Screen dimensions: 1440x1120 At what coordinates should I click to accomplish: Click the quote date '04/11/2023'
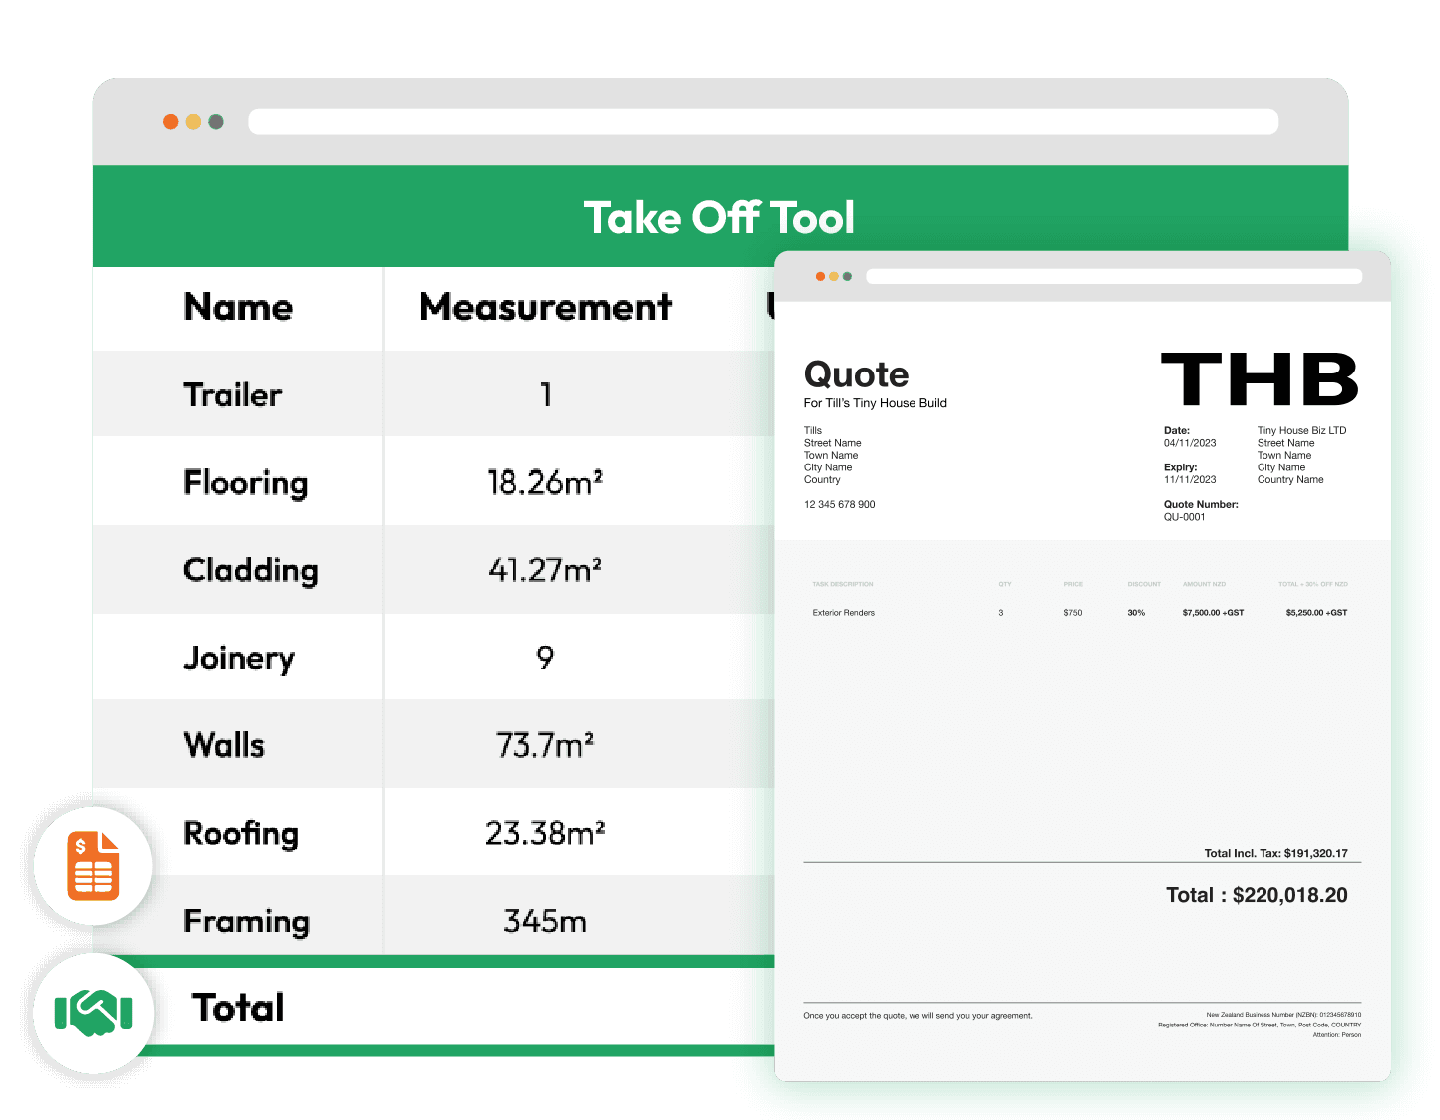1190,443
